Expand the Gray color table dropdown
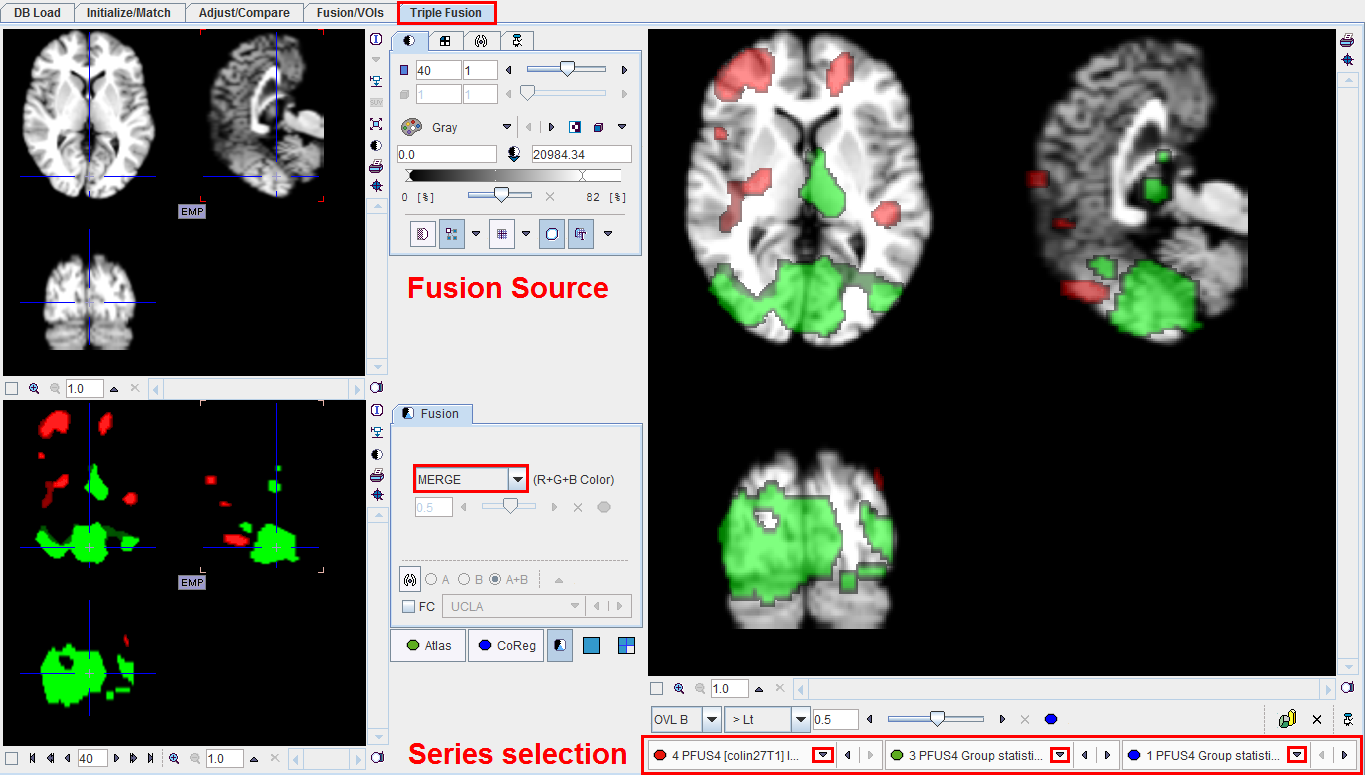The image size is (1365, 775). pos(506,127)
